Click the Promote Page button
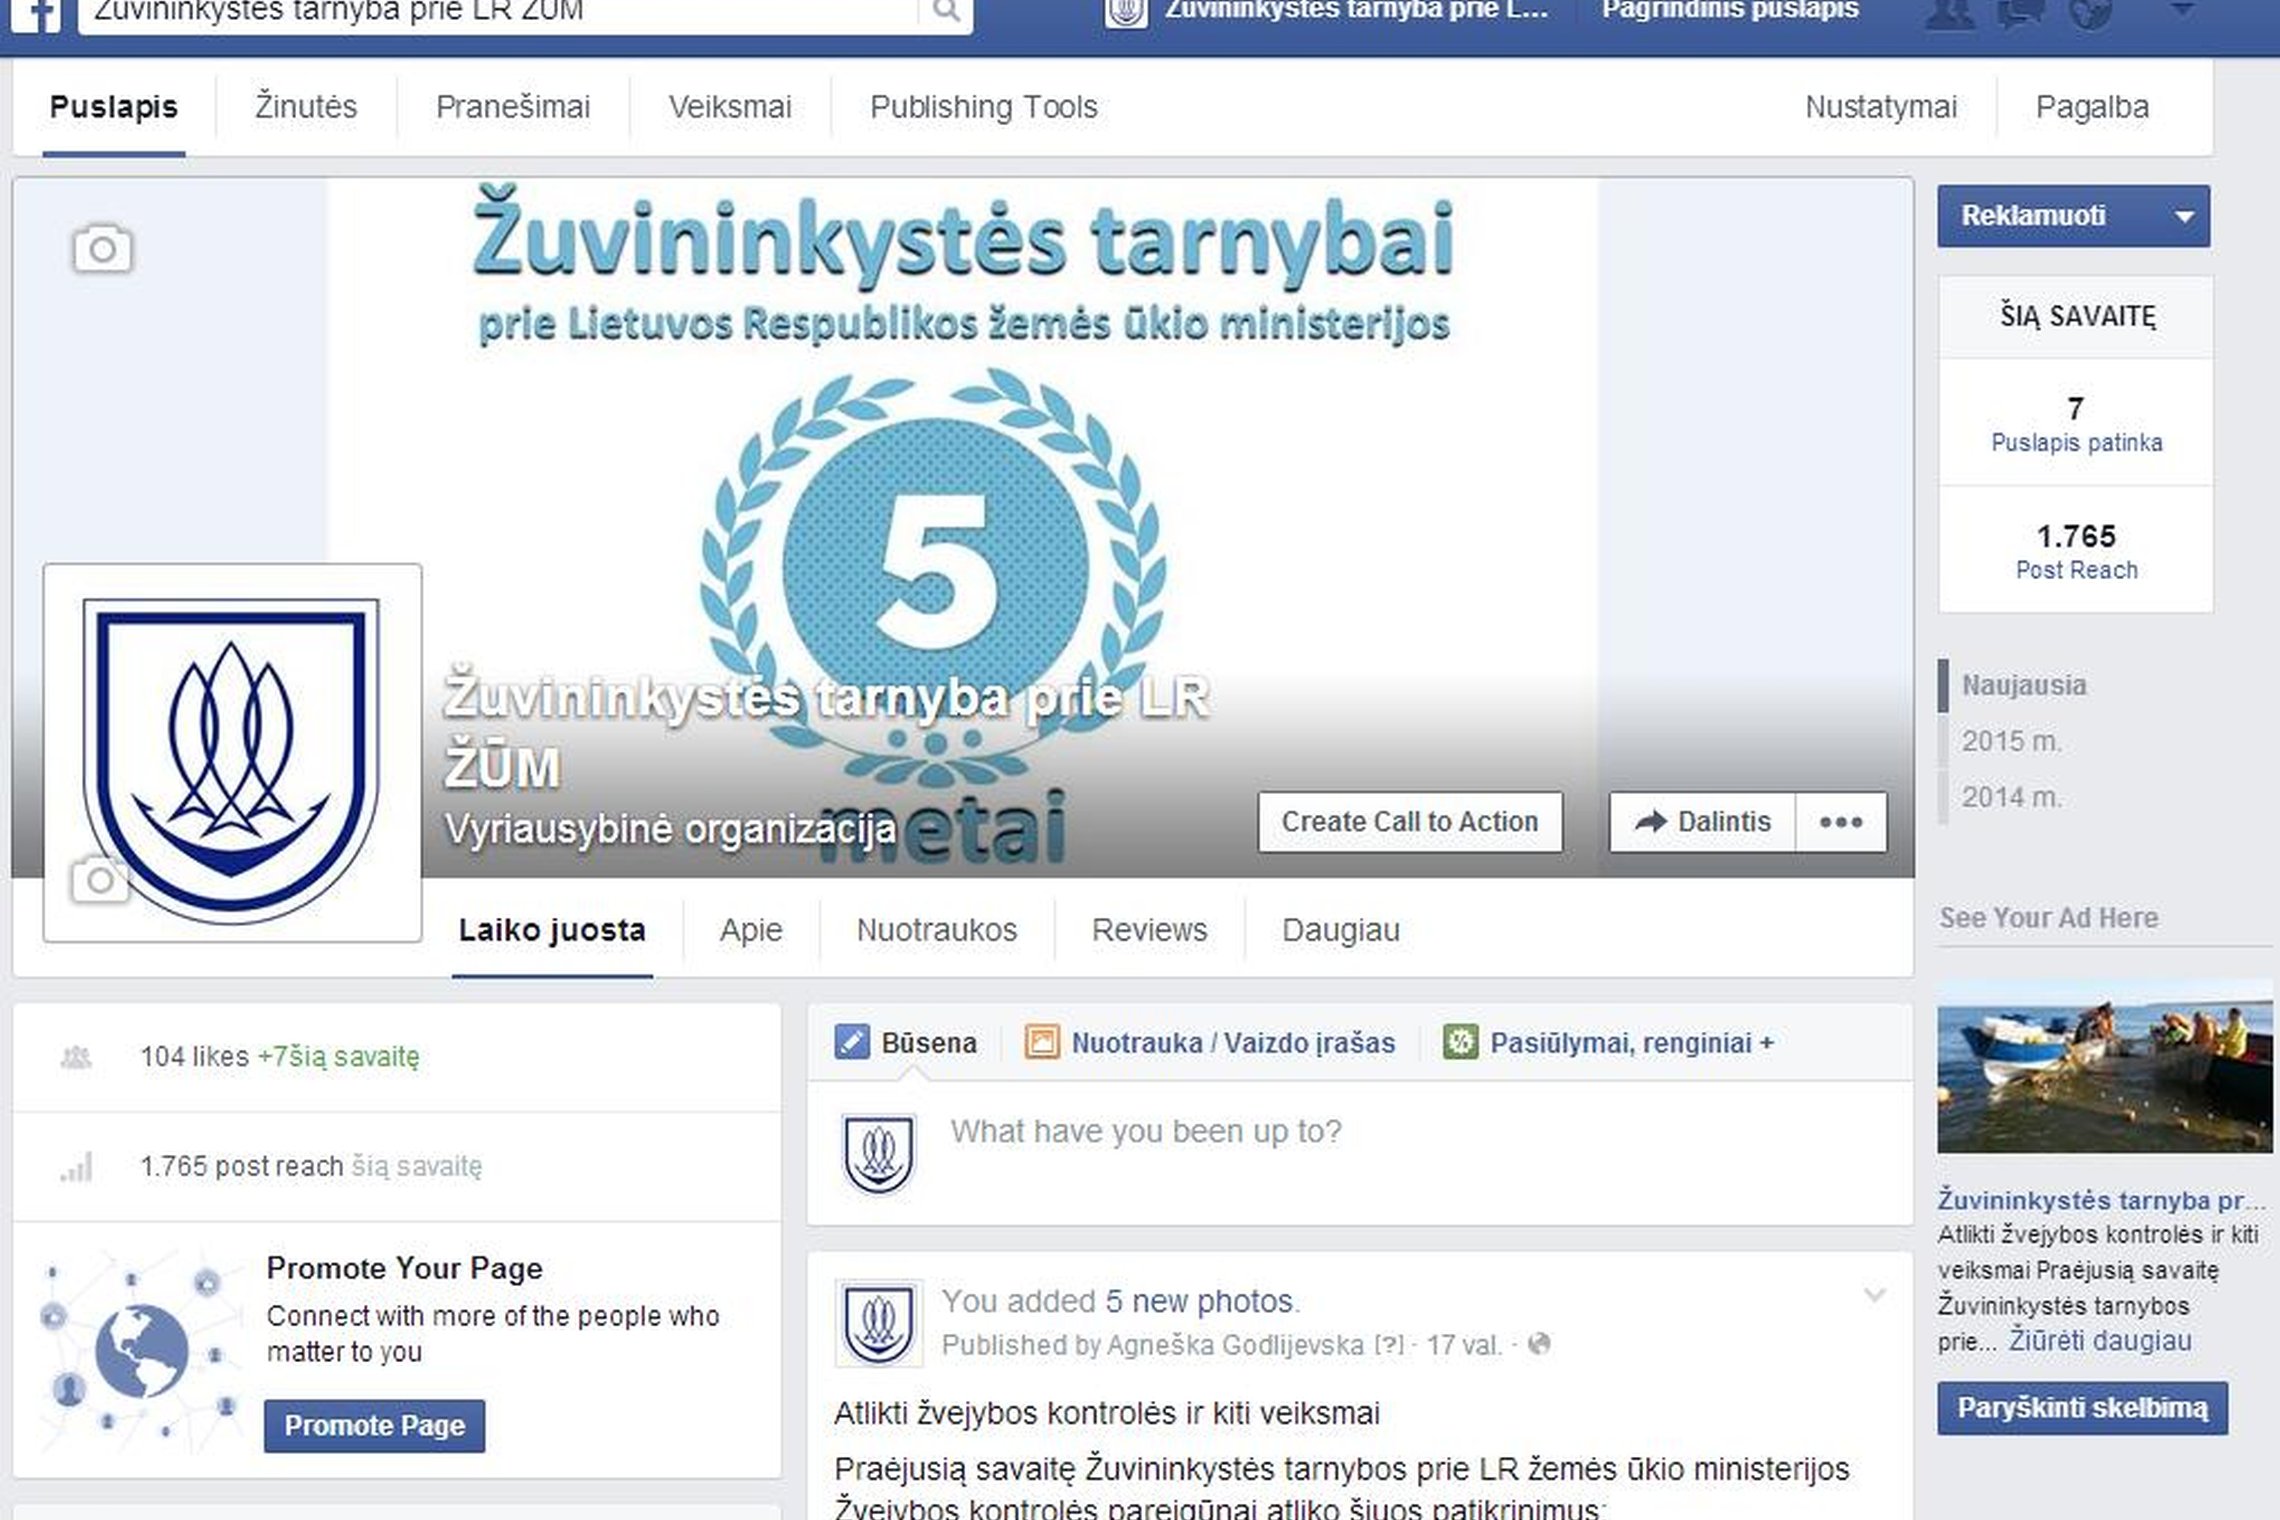Viewport: 2280px width, 1520px height. [x=375, y=1426]
